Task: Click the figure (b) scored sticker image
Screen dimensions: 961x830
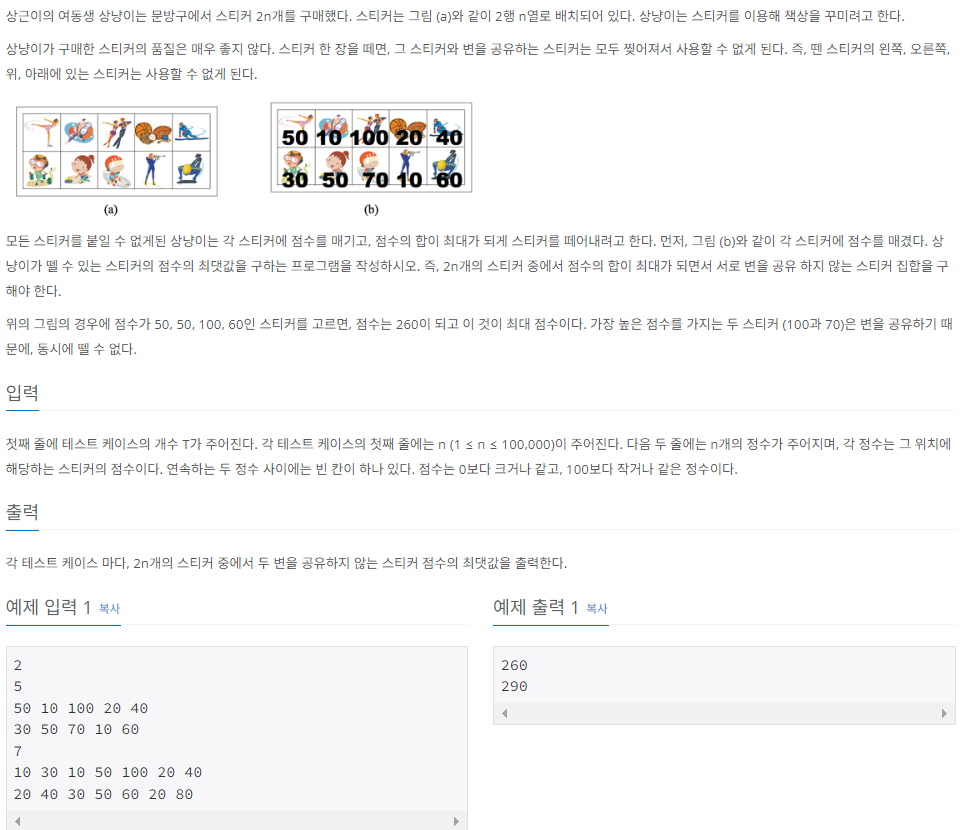Action: click(371, 148)
